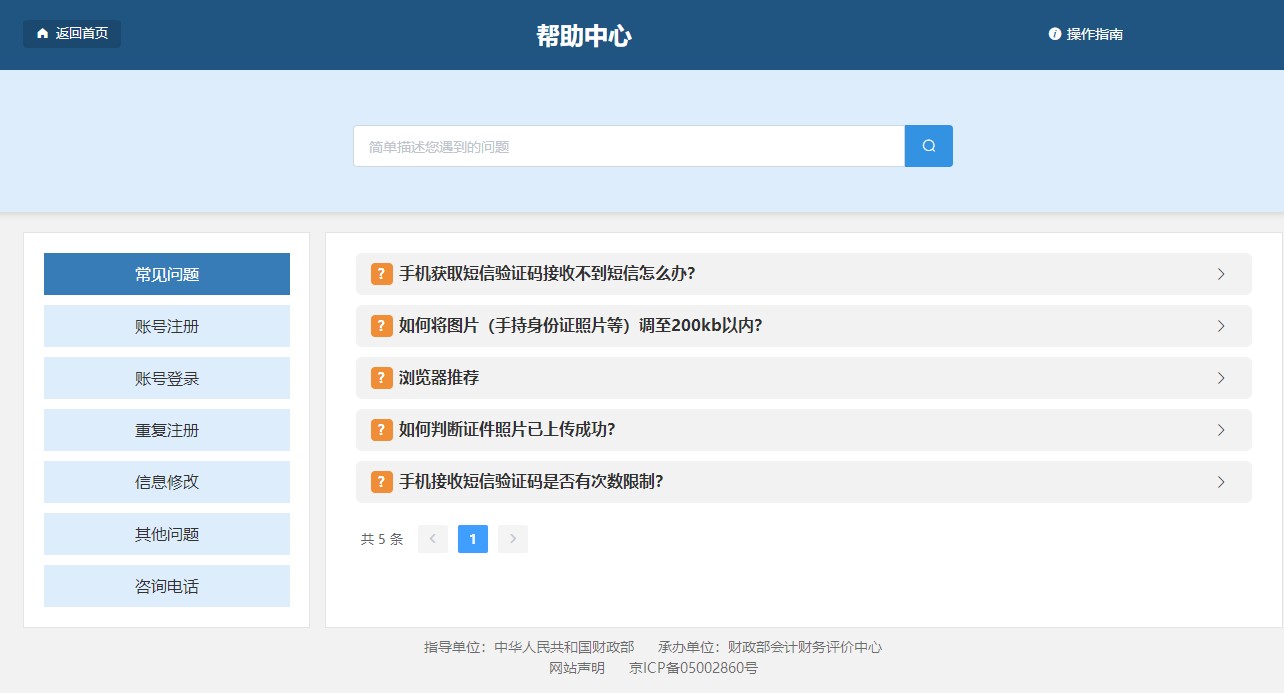Focus the 简单描述您遇到的问题 search field
Viewport: 1284px width, 693px height.
pyautogui.click(x=628, y=146)
